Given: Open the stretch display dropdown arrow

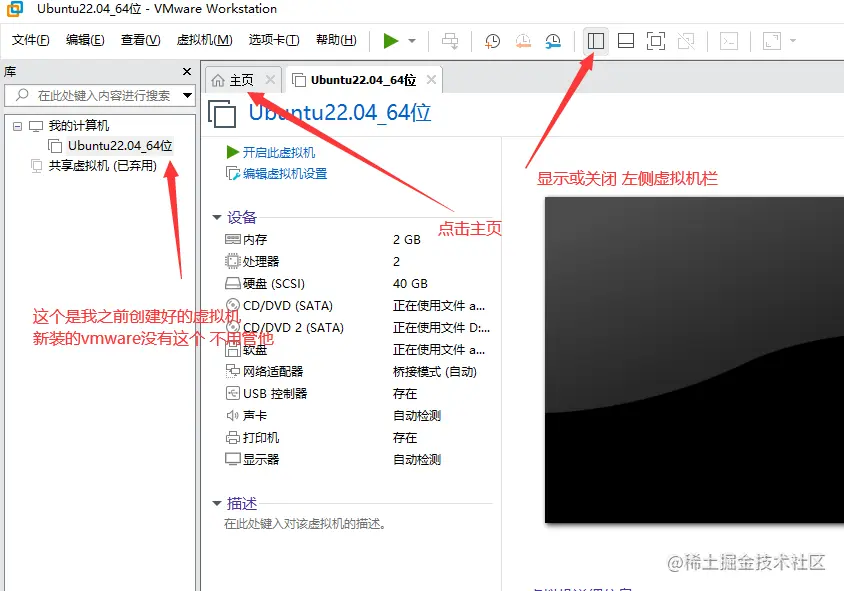Looking at the screenshot, I should click(x=792, y=41).
